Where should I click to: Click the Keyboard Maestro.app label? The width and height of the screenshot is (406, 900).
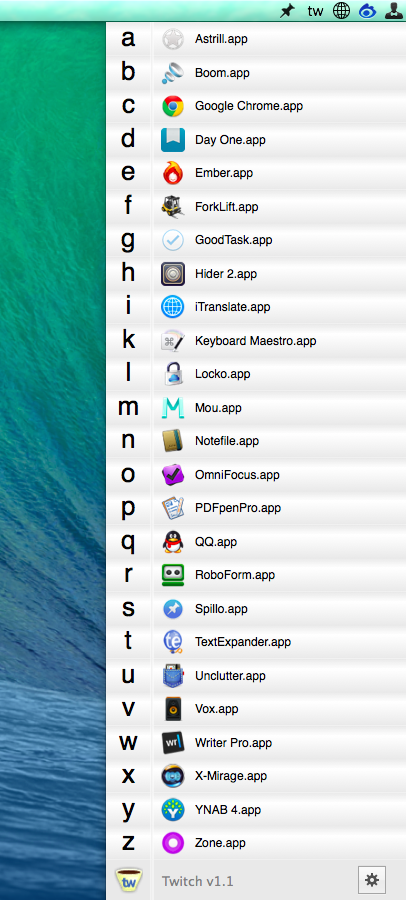256,340
